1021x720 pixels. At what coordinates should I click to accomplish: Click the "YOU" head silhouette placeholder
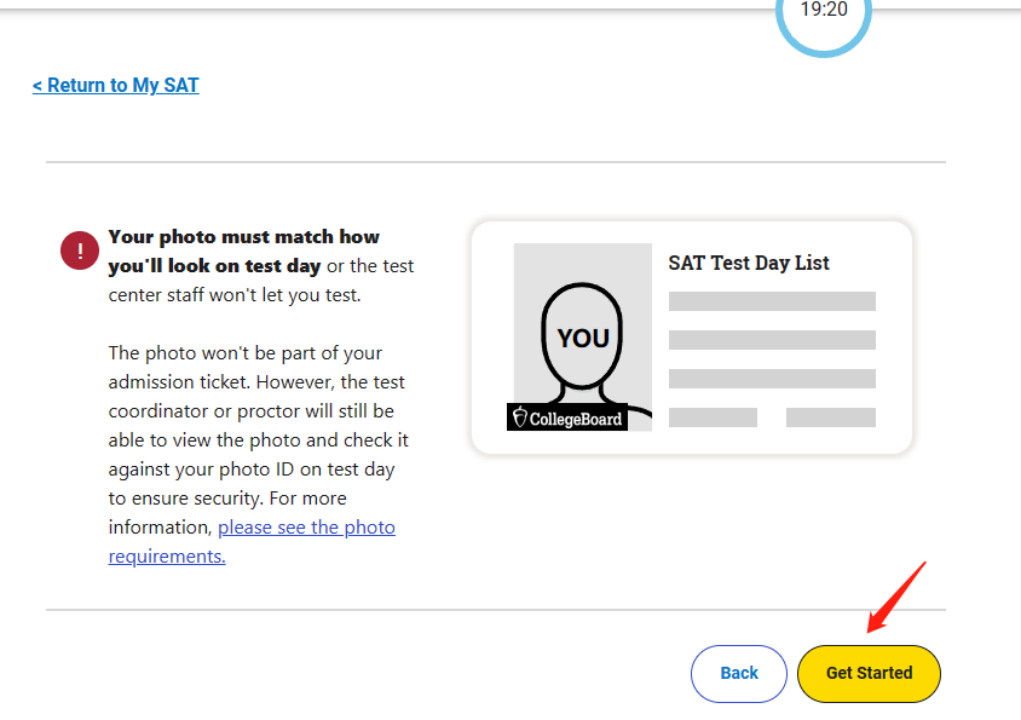pyautogui.click(x=583, y=338)
